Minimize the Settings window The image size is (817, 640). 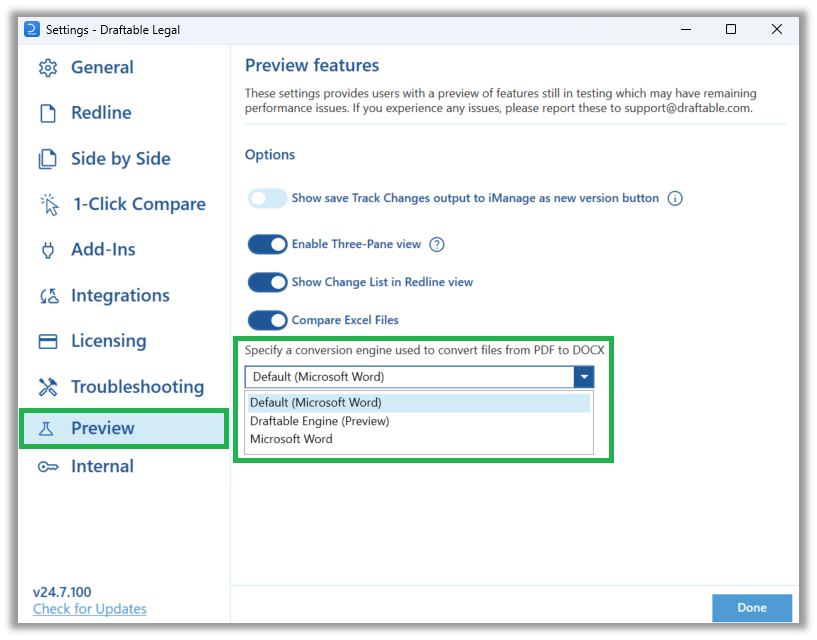point(686,29)
